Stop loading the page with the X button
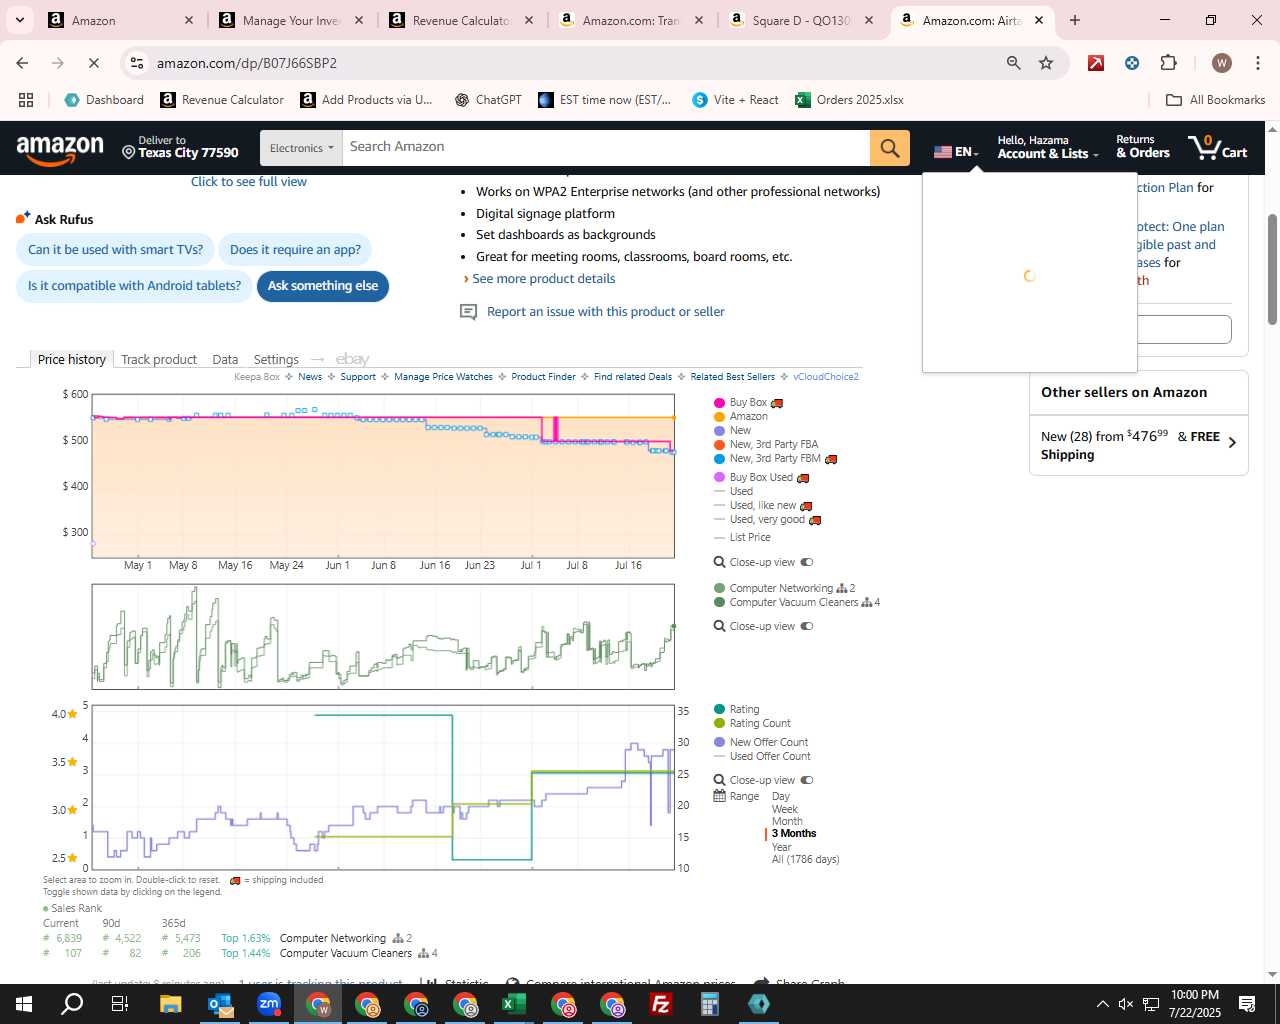The width and height of the screenshot is (1280, 1024). coord(92,63)
